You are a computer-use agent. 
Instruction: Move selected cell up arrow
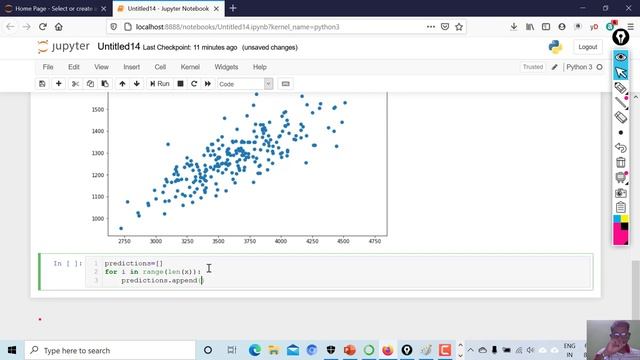pyautogui.click(x=122, y=84)
